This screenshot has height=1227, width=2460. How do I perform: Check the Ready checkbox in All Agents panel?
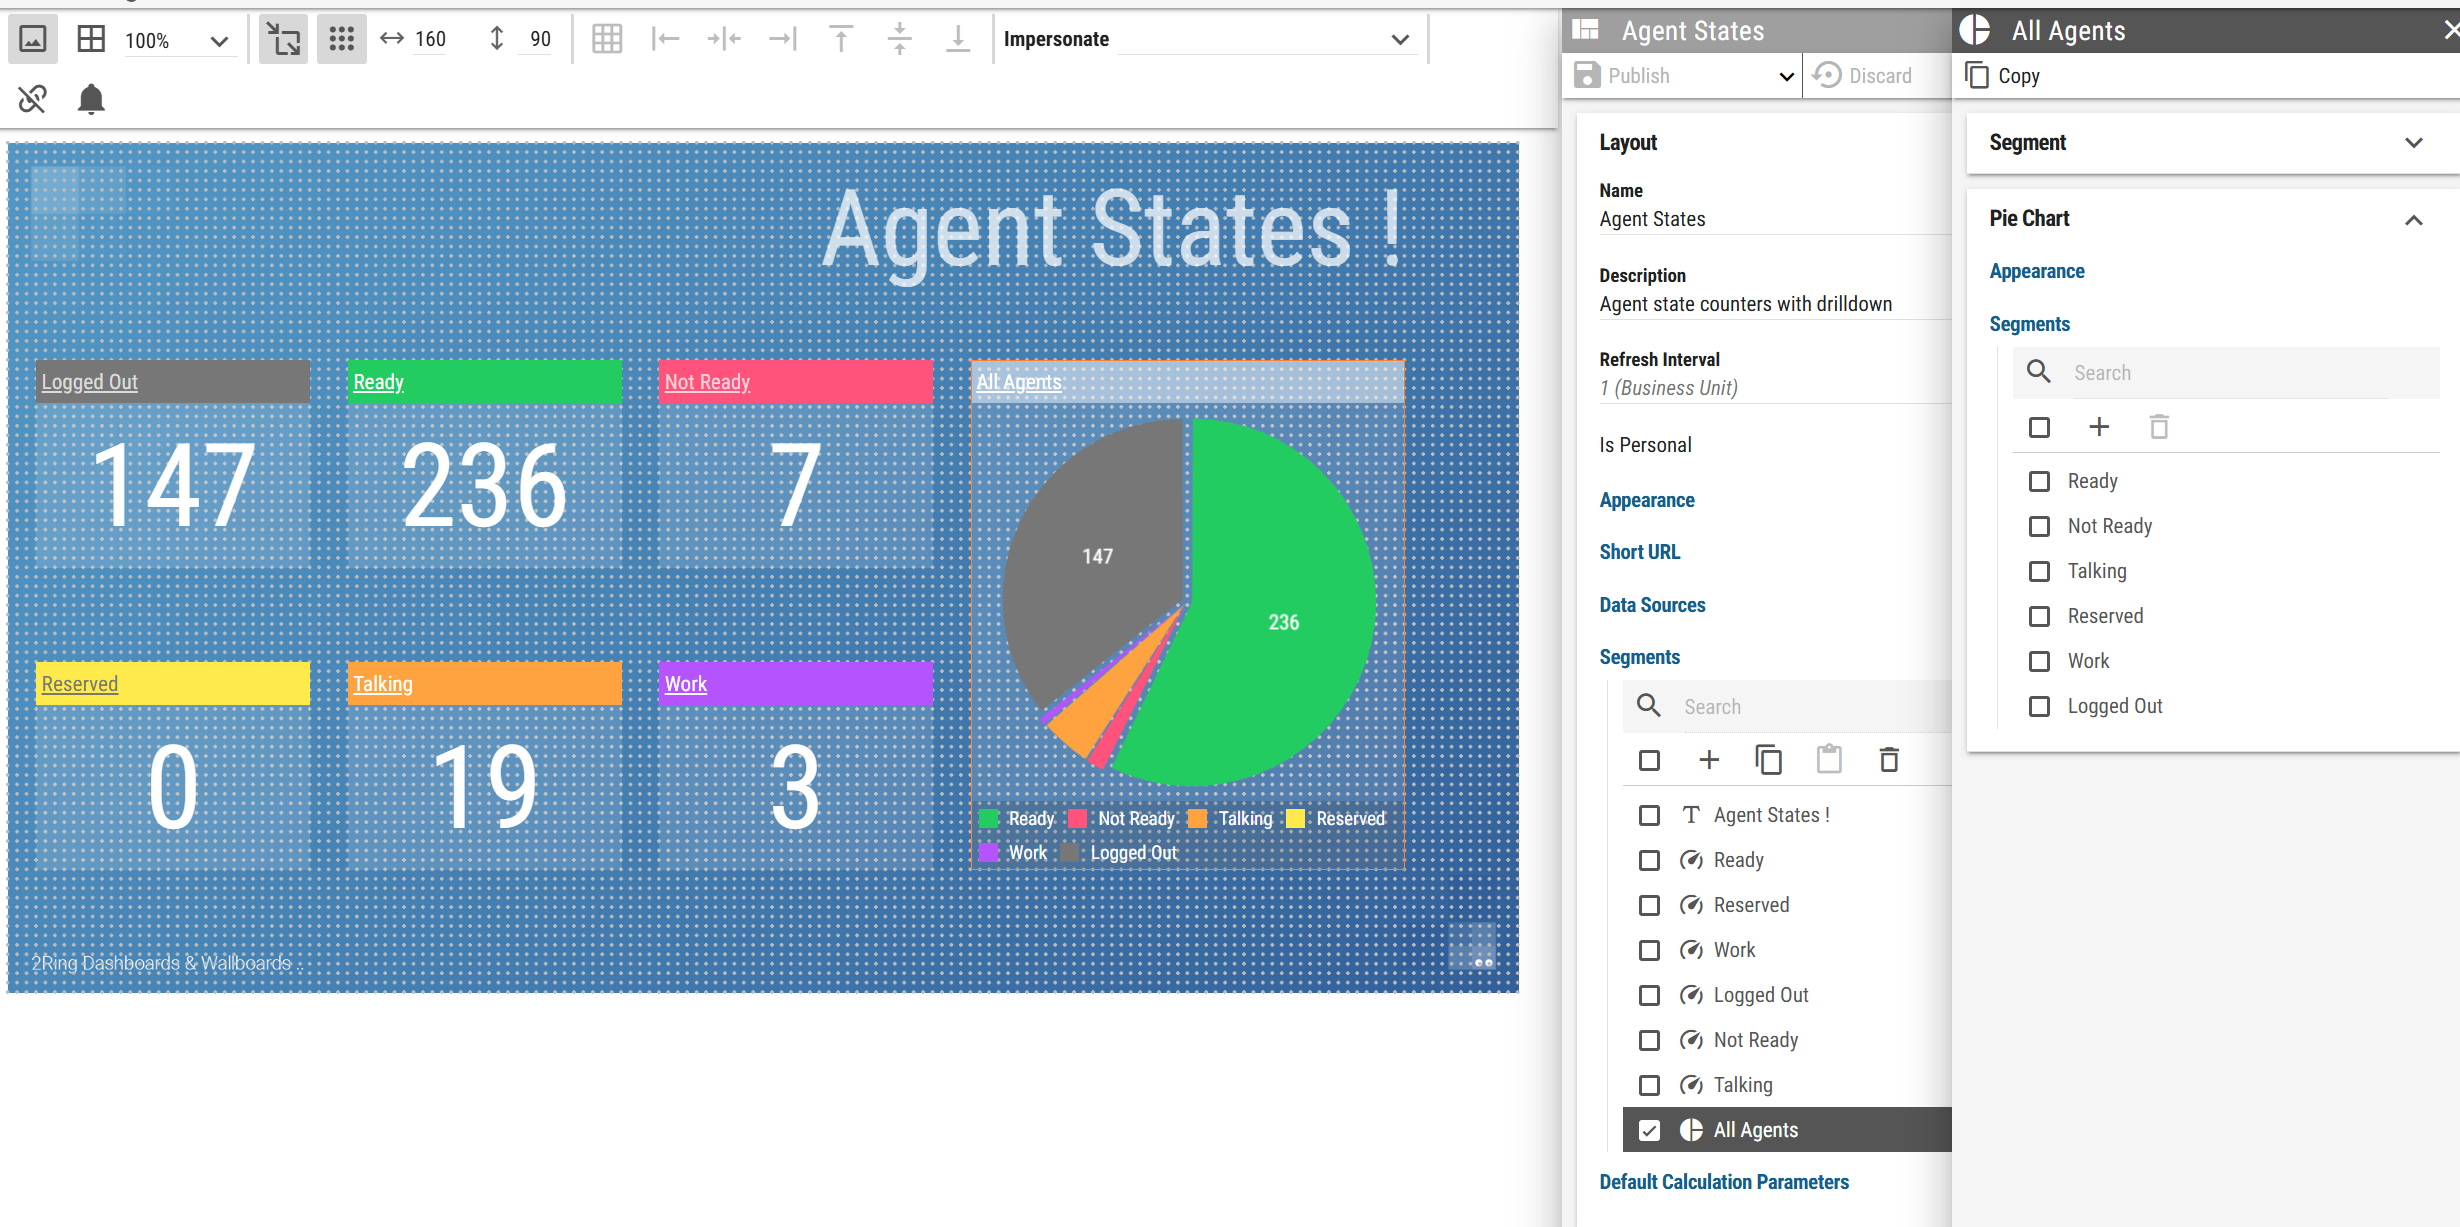click(x=2040, y=481)
